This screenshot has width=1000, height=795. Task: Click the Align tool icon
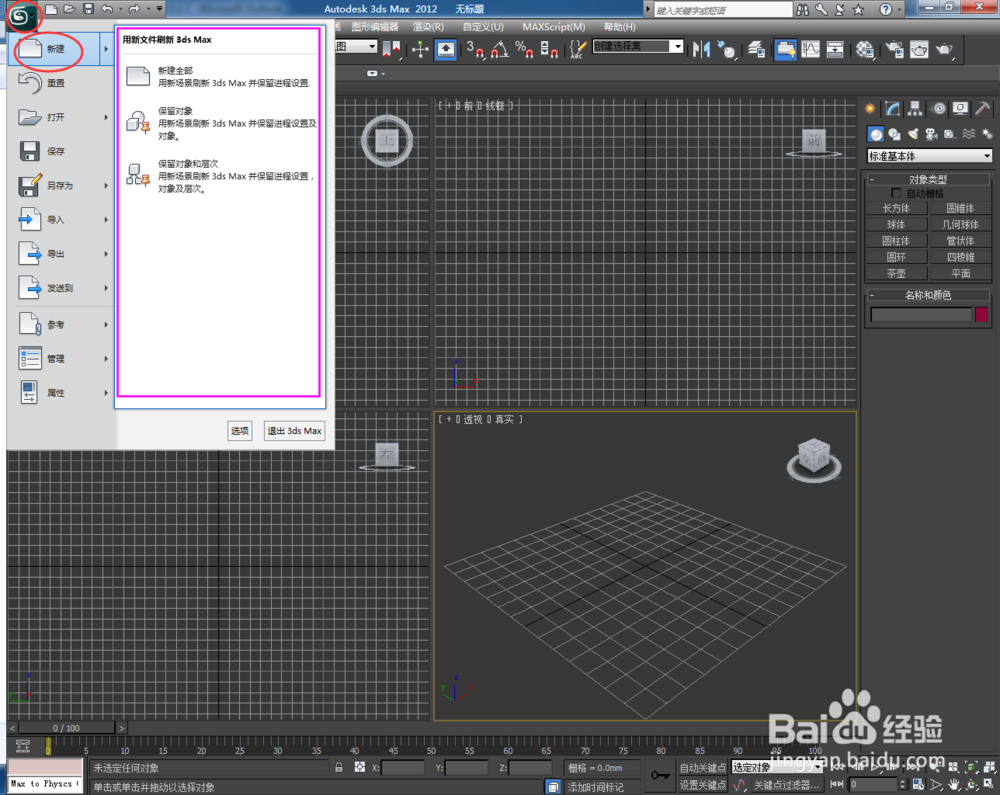tap(726, 49)
